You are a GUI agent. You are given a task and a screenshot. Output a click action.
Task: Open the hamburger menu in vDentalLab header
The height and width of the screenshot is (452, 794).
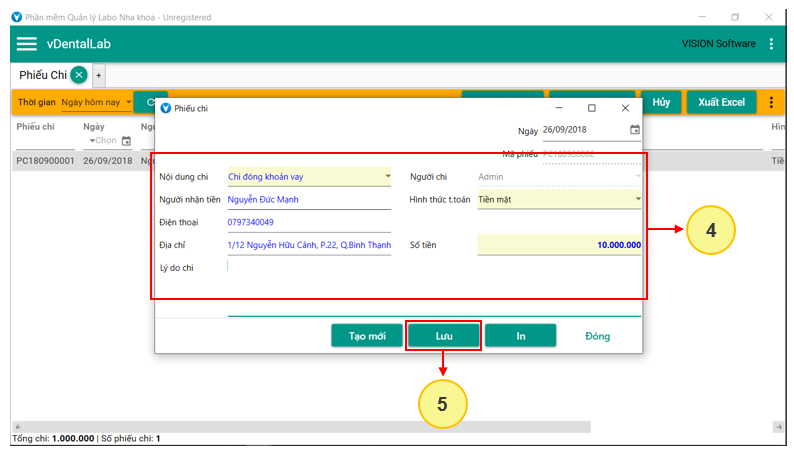point(27,44)
